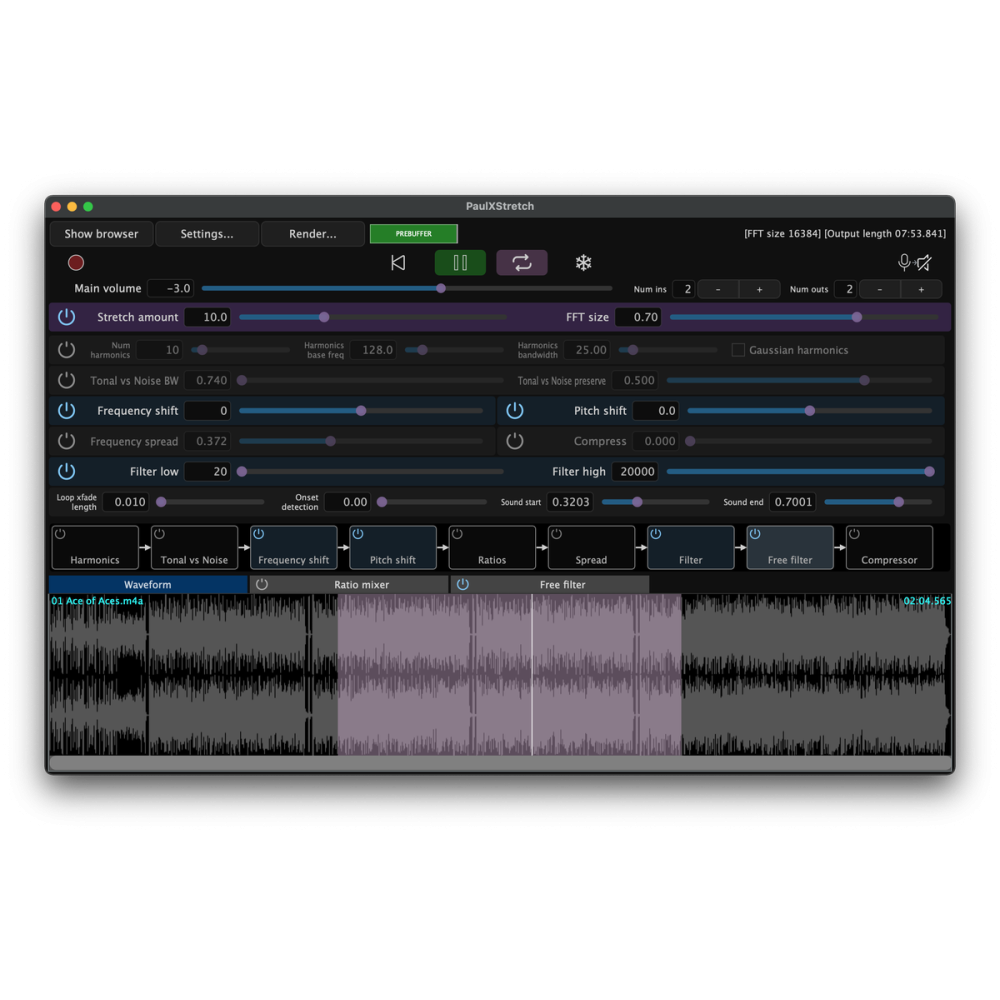The height and width of the screenshot is (1000, 1000).
Task: Enable the Compress power toggle
Action: pyautogui.click(x=515, y=441)
